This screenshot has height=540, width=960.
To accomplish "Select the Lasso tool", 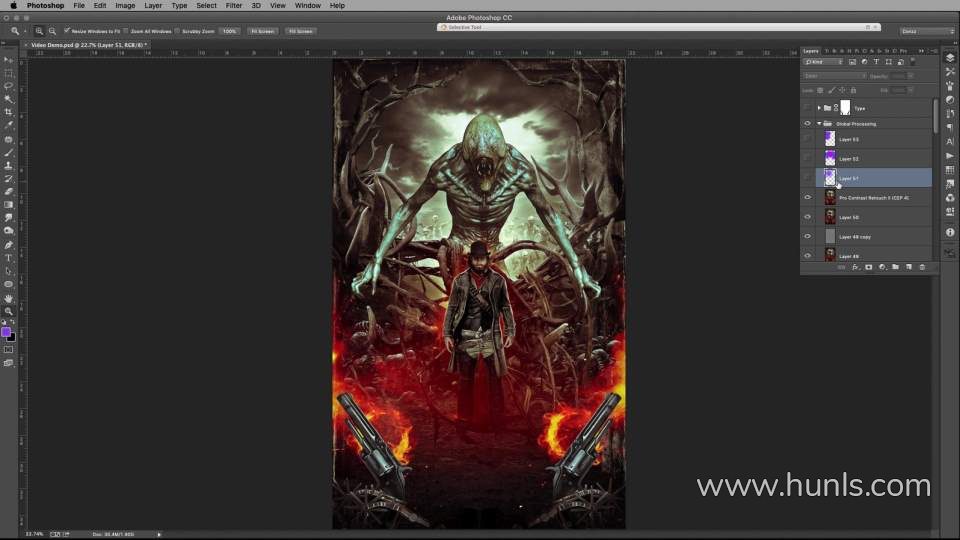I will (x=9, y=86).
